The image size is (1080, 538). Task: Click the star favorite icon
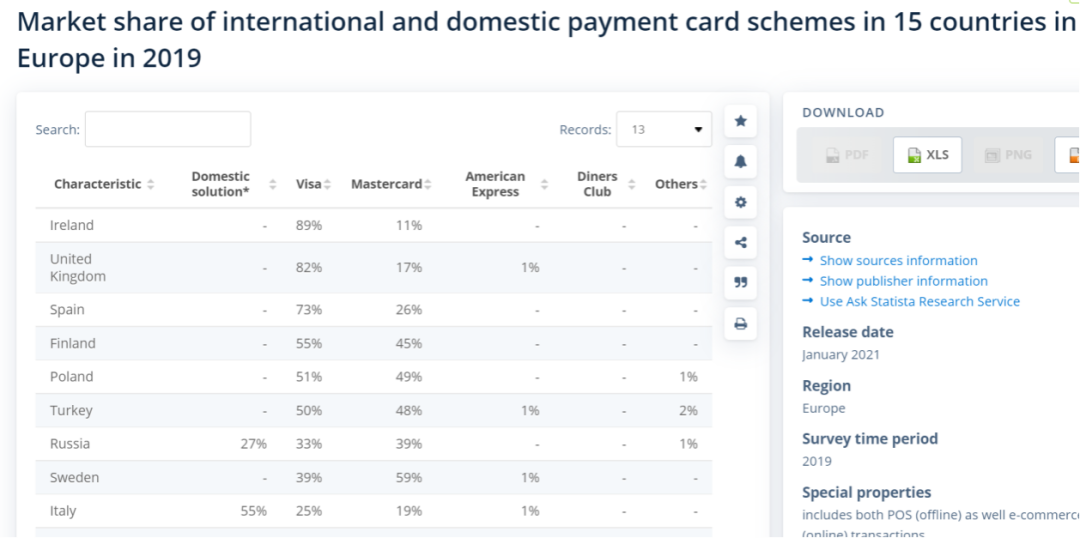[x=740, y=121]
